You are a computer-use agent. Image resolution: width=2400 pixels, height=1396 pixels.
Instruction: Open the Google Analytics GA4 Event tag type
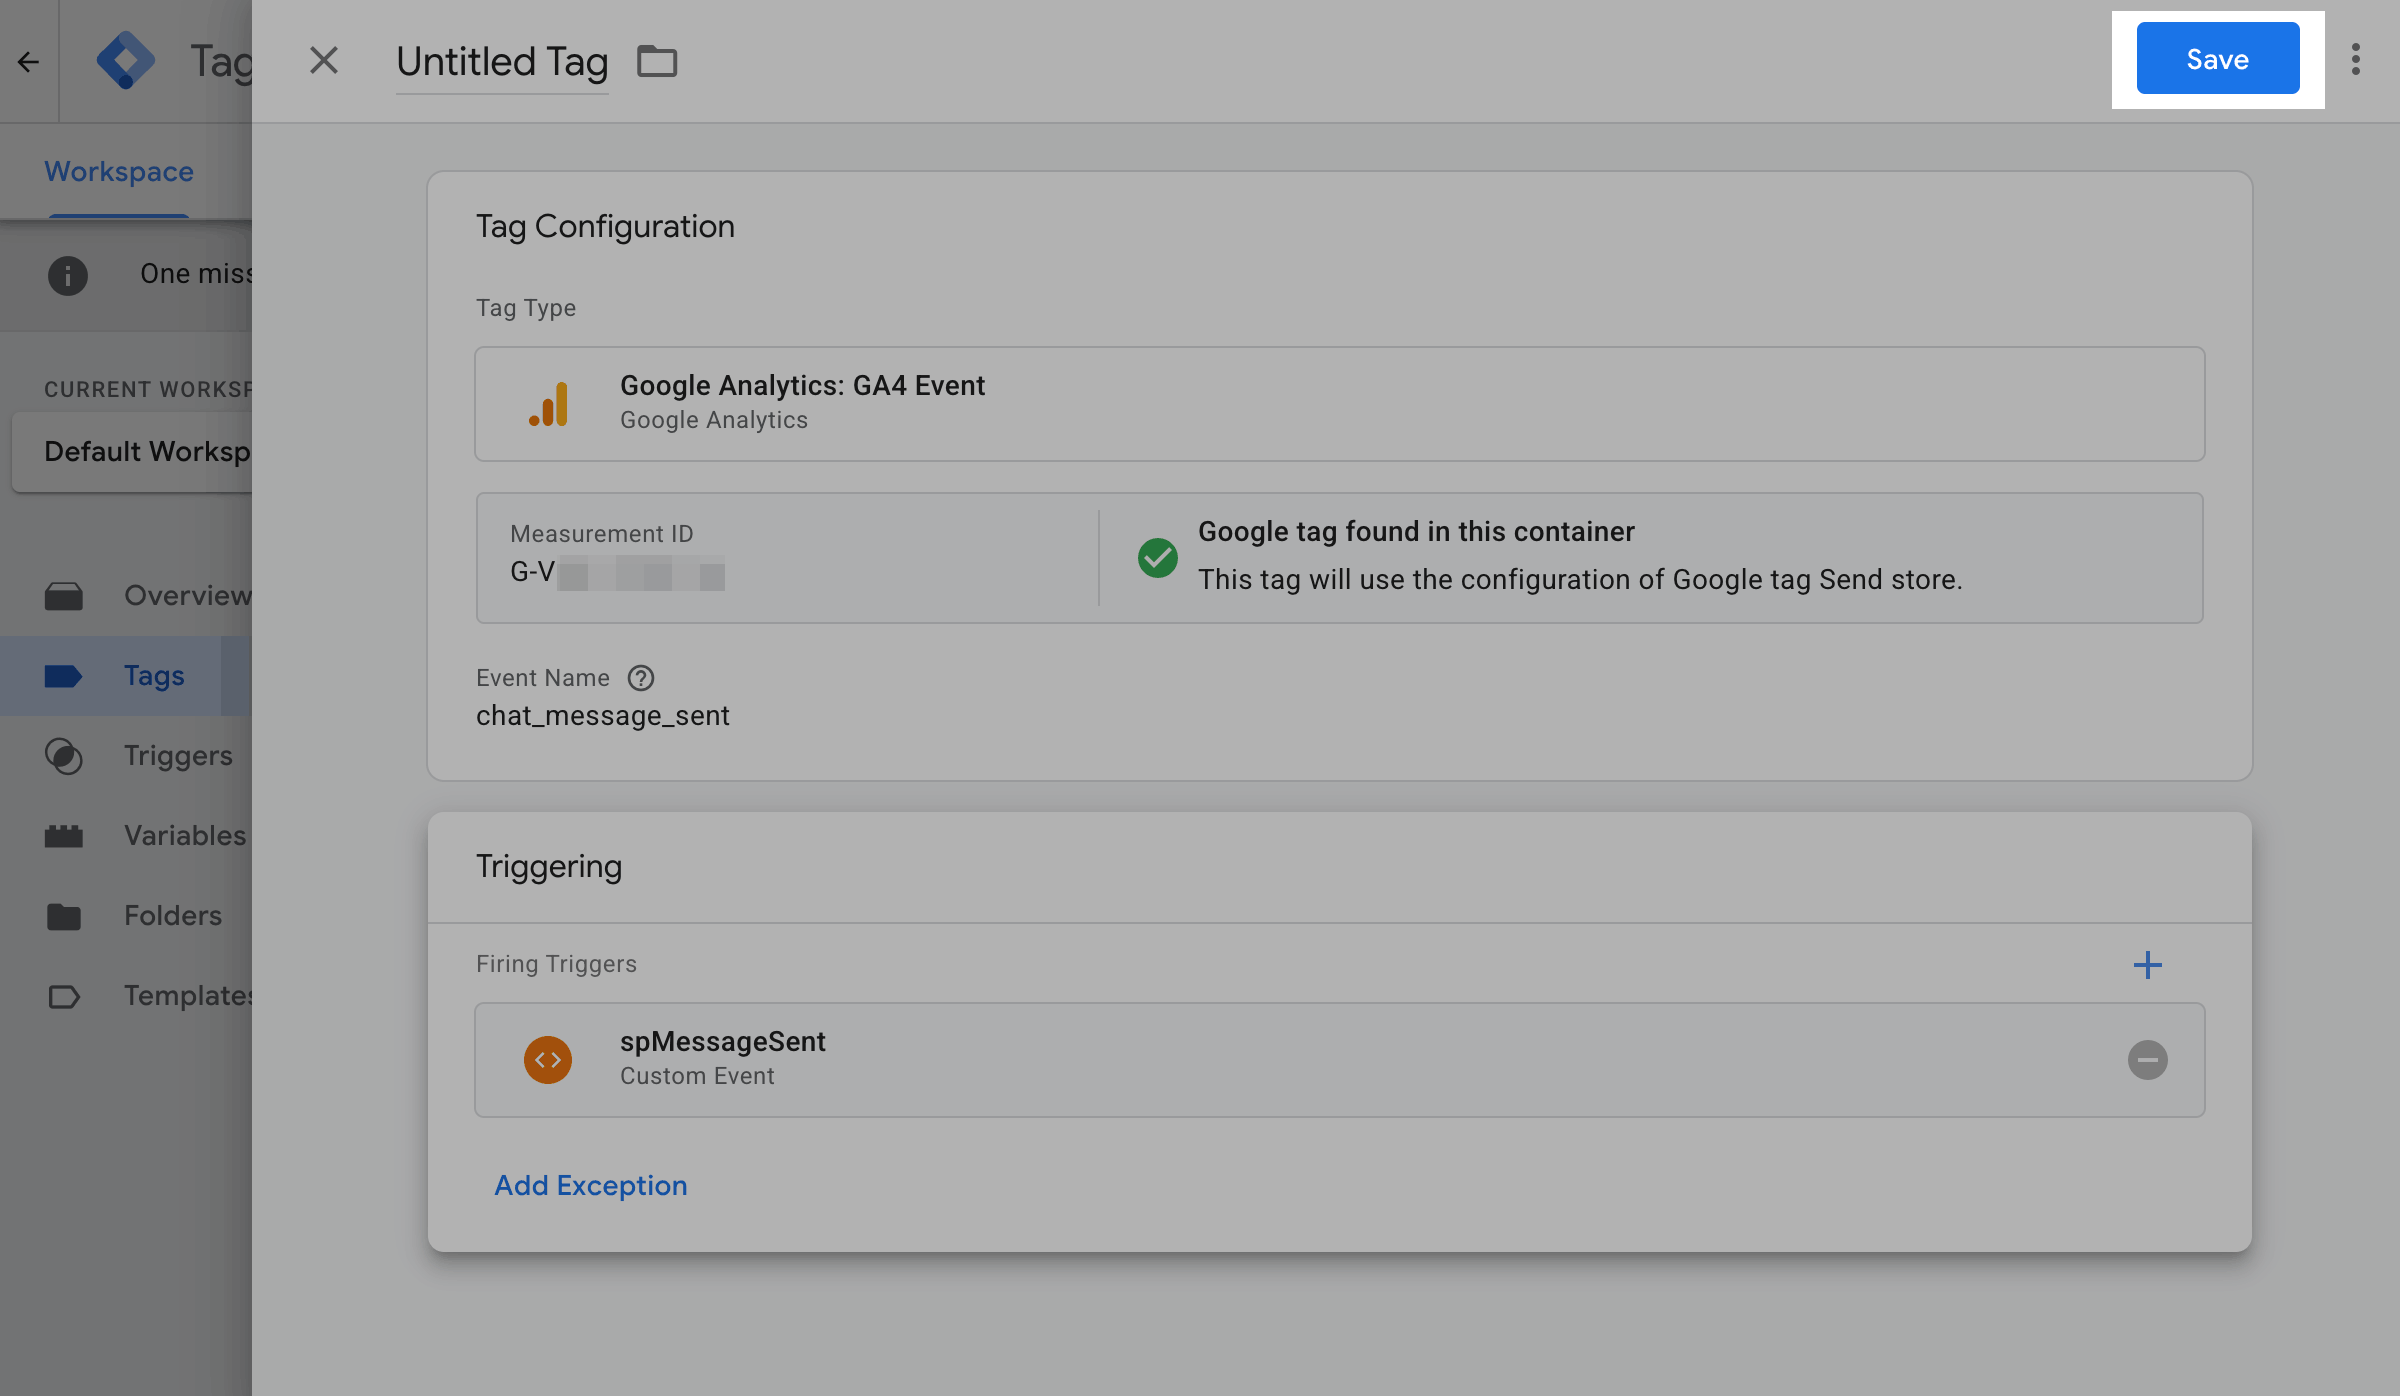click(x=1339, y=404)
